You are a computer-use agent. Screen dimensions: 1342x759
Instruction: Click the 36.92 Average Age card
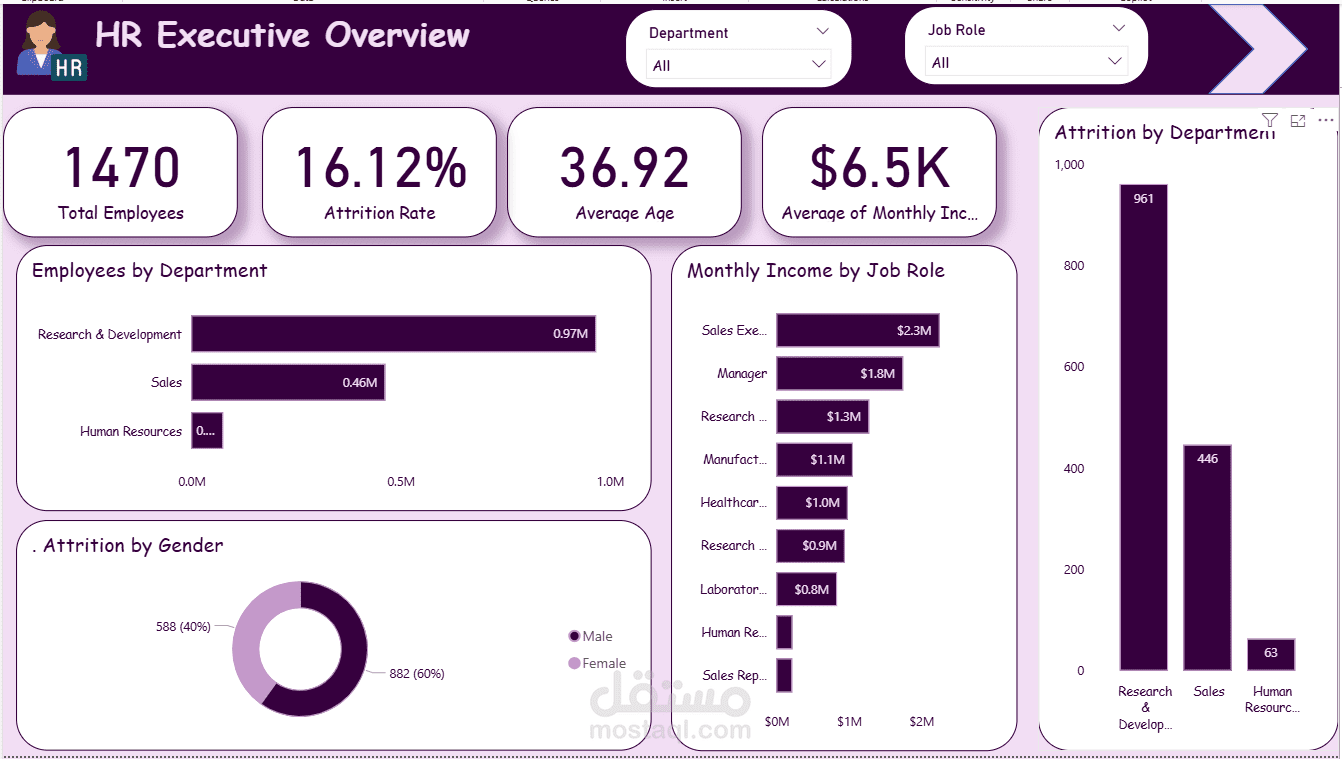(x=625, y=172)
